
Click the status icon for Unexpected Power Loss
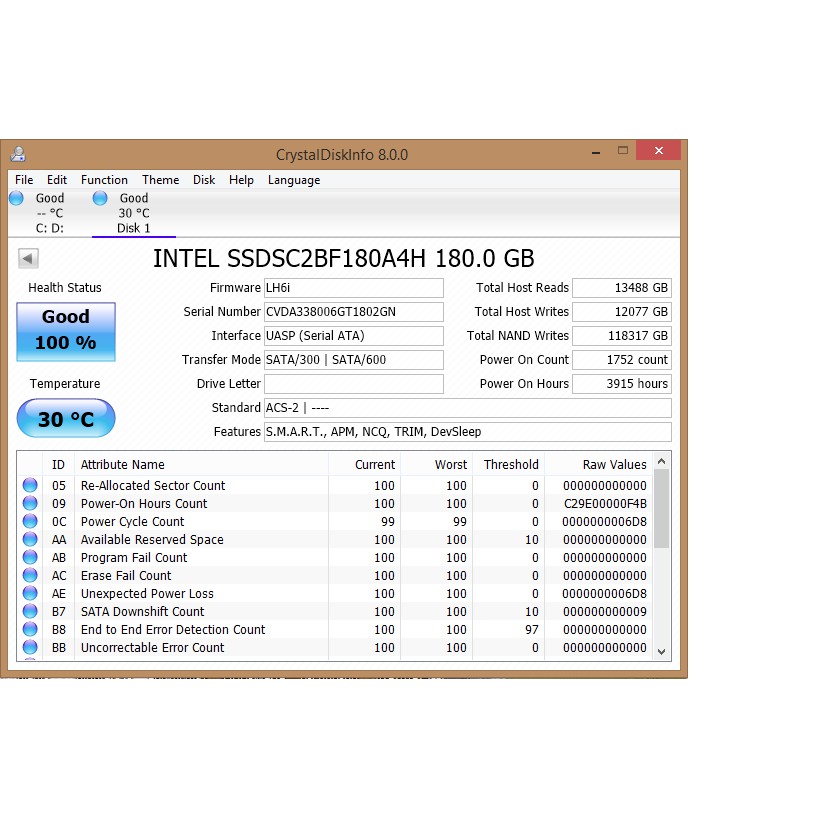[x=30, y=593]
